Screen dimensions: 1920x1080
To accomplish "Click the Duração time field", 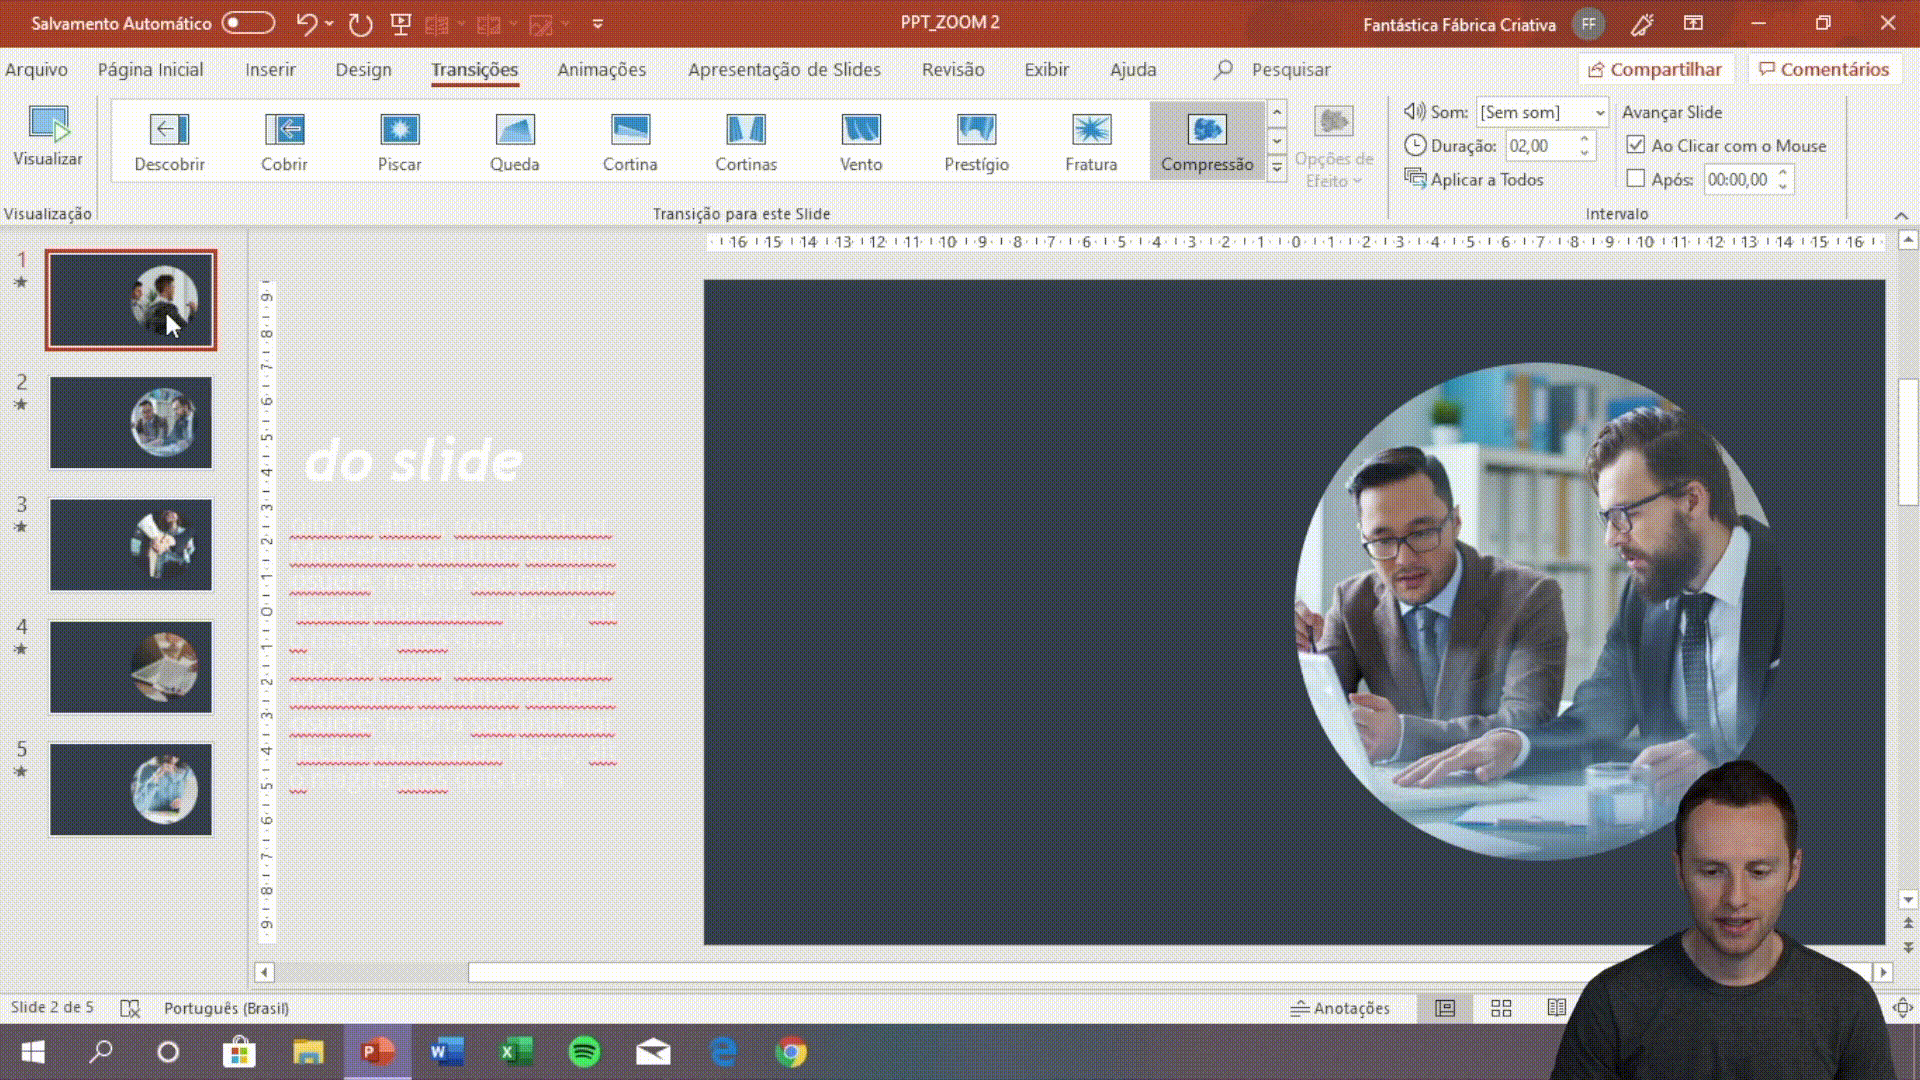I will point(1541,146).
